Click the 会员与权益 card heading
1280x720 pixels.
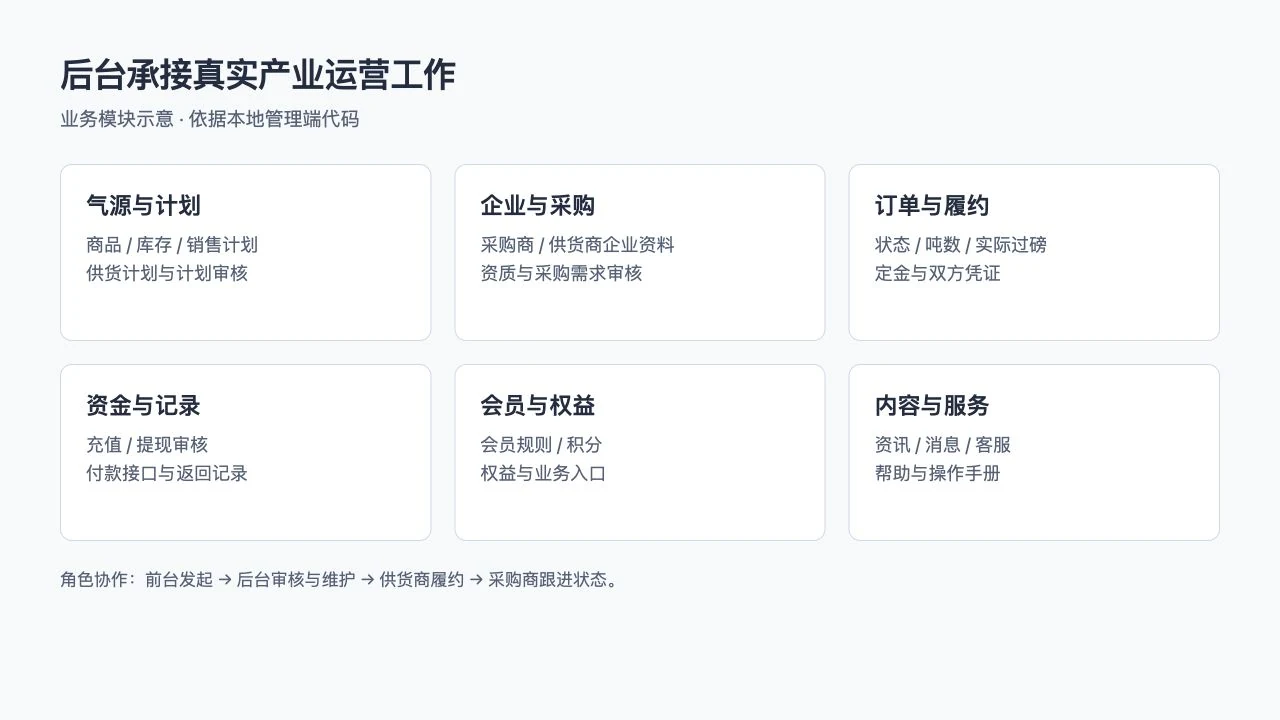pos(537,406)
